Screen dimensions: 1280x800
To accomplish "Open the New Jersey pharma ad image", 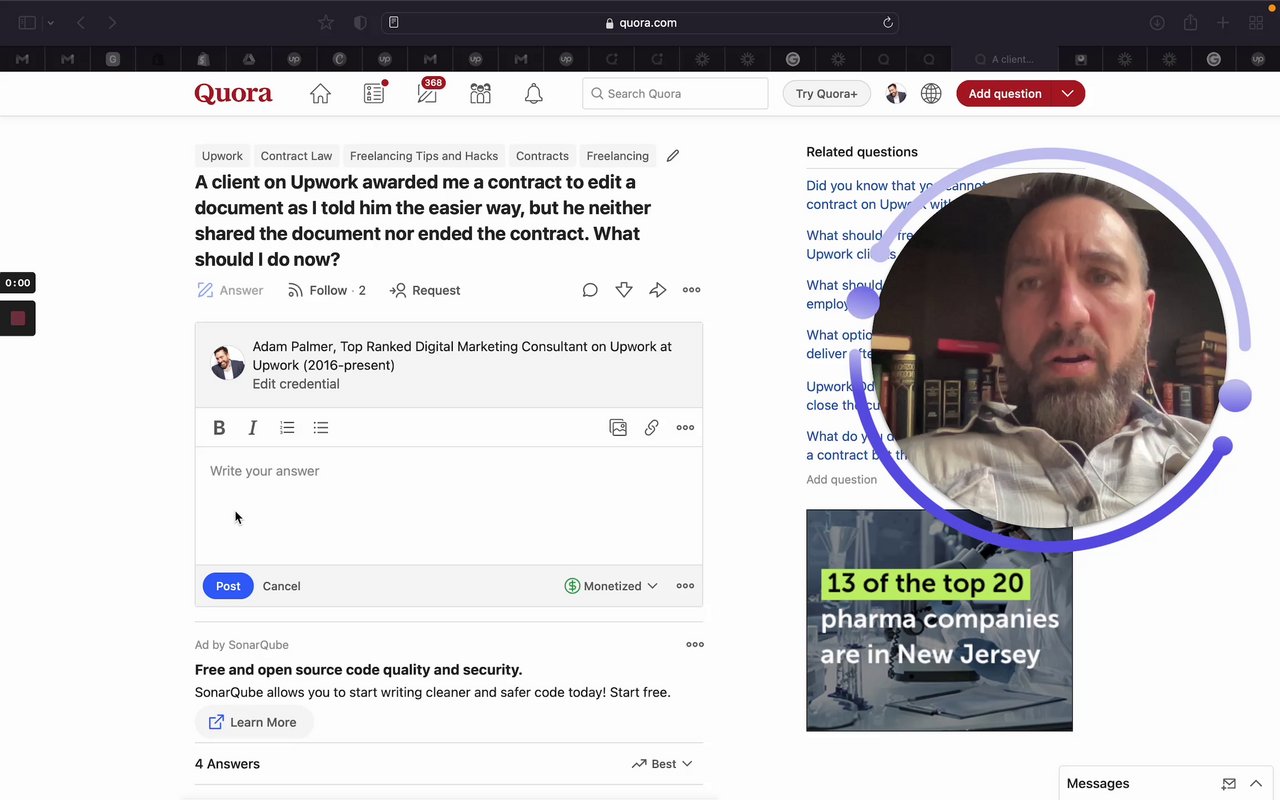I will coord(939,620).
